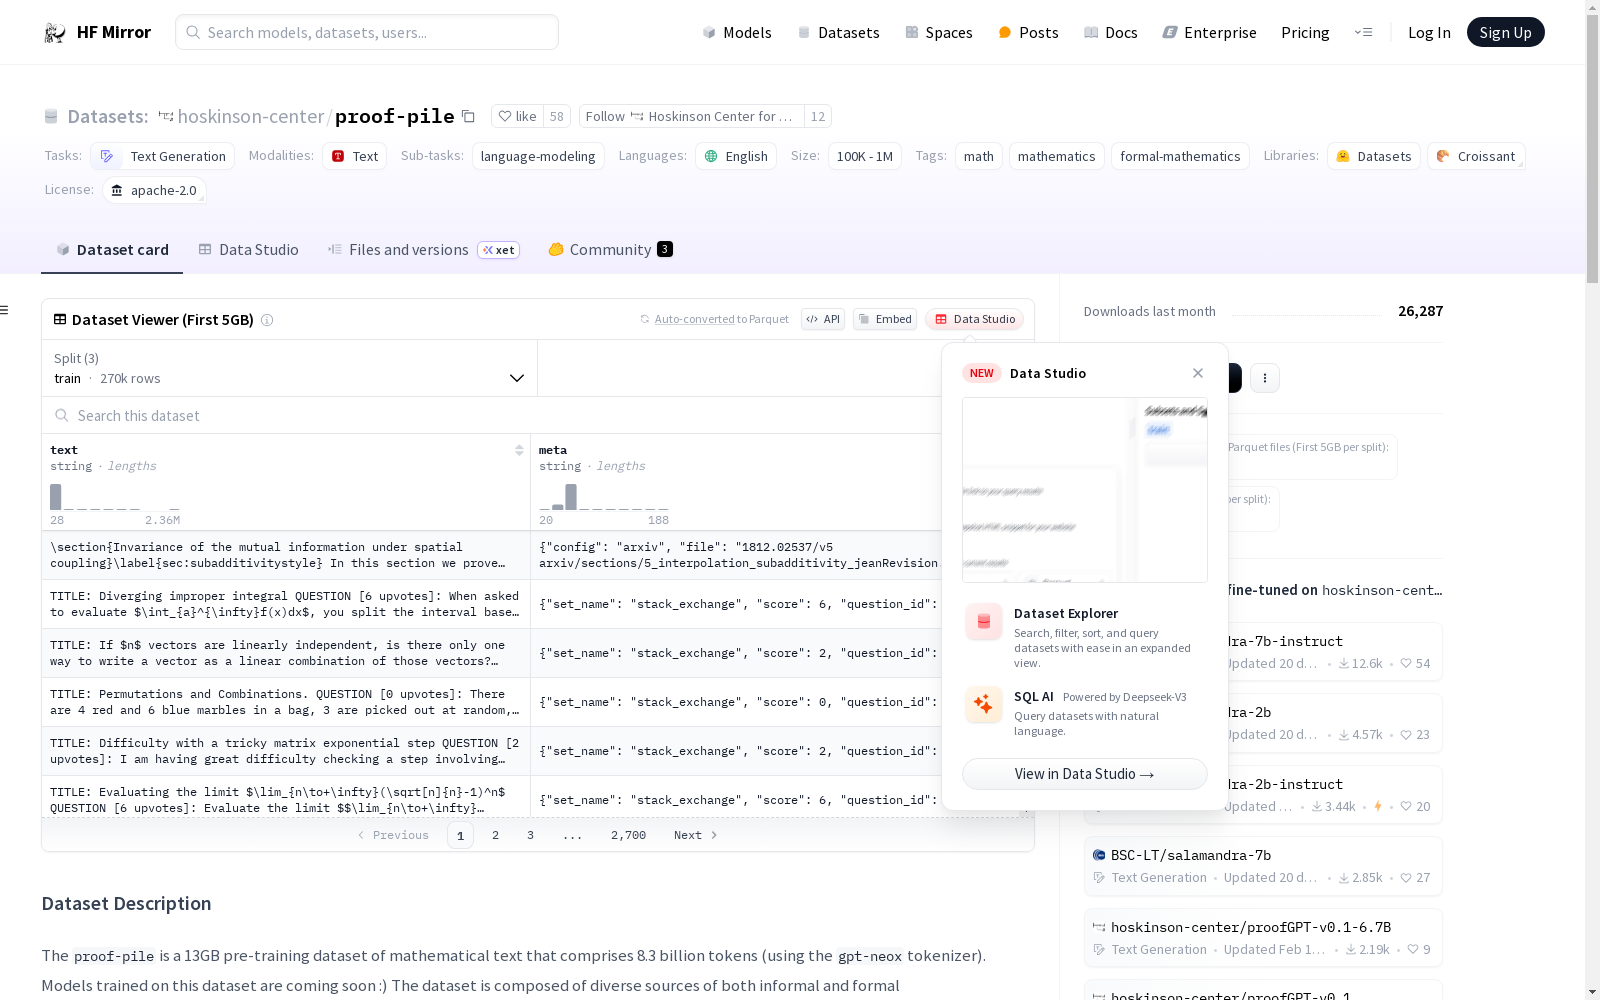
Task: Click the meta column length histogram
Action: [x=604, y=497]
